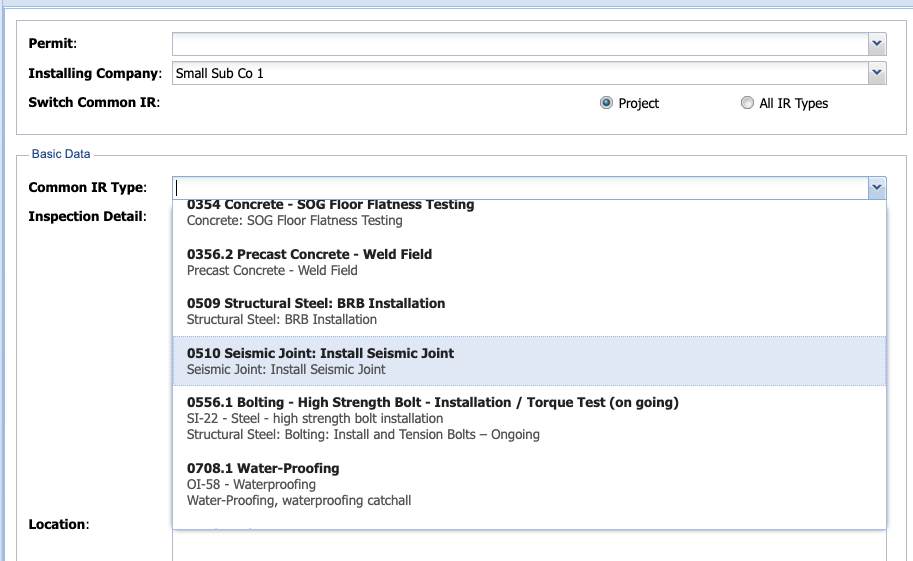Click the Switch Common IR label

[94, 103]
